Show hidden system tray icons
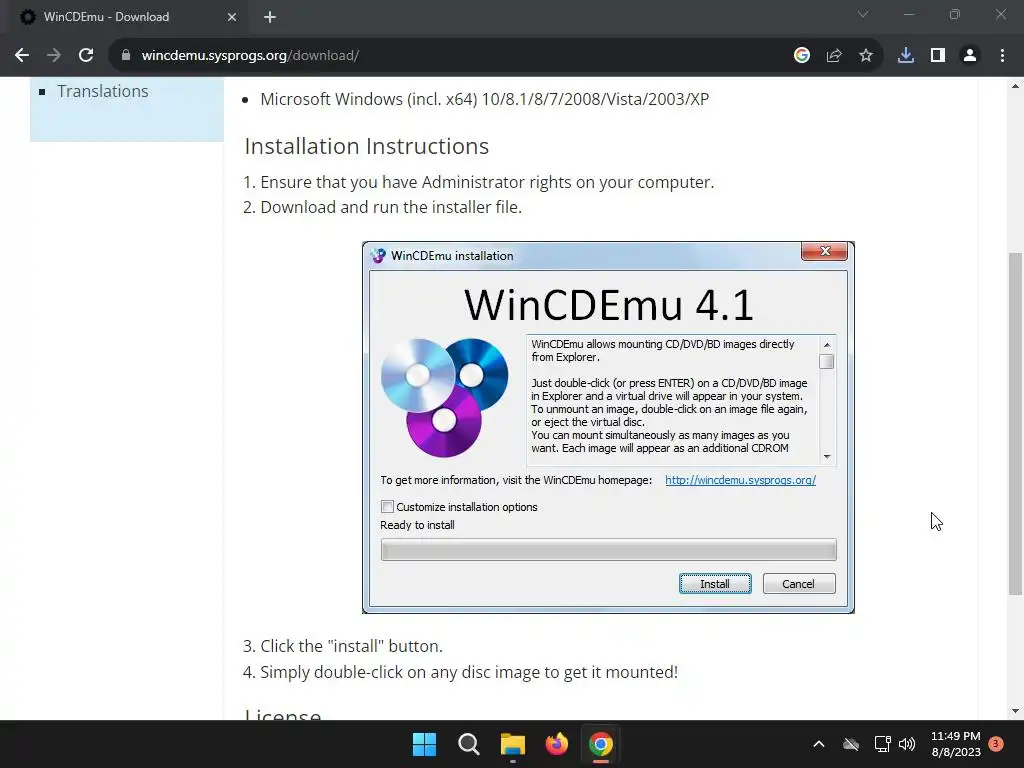Screen dimensions: 1024x768 click(x=819, y=744)
